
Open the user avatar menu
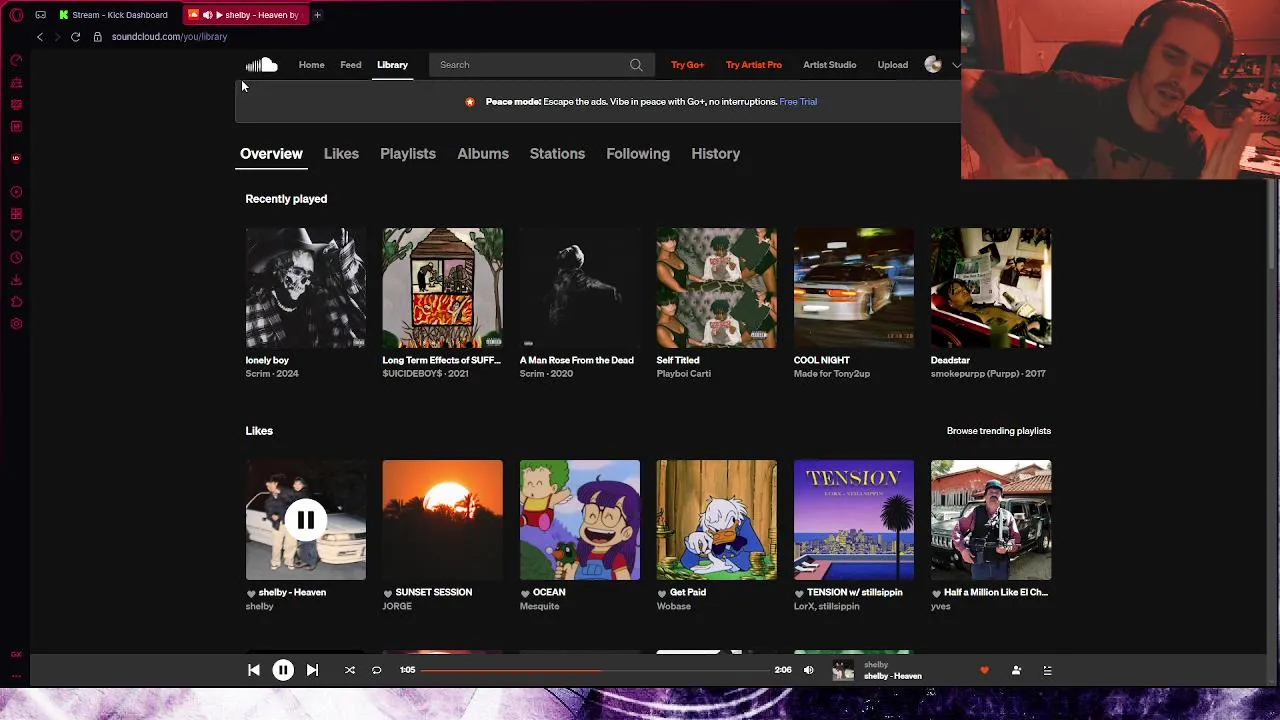click(x=933, y=65)
